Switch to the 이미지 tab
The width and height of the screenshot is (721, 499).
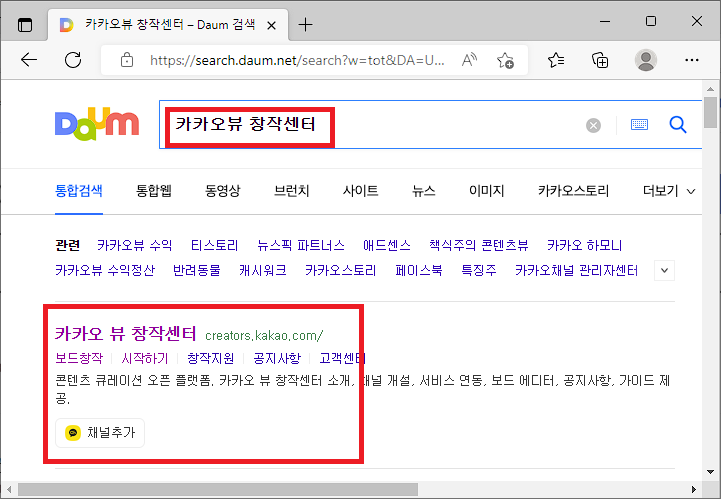tap(486, 190)
